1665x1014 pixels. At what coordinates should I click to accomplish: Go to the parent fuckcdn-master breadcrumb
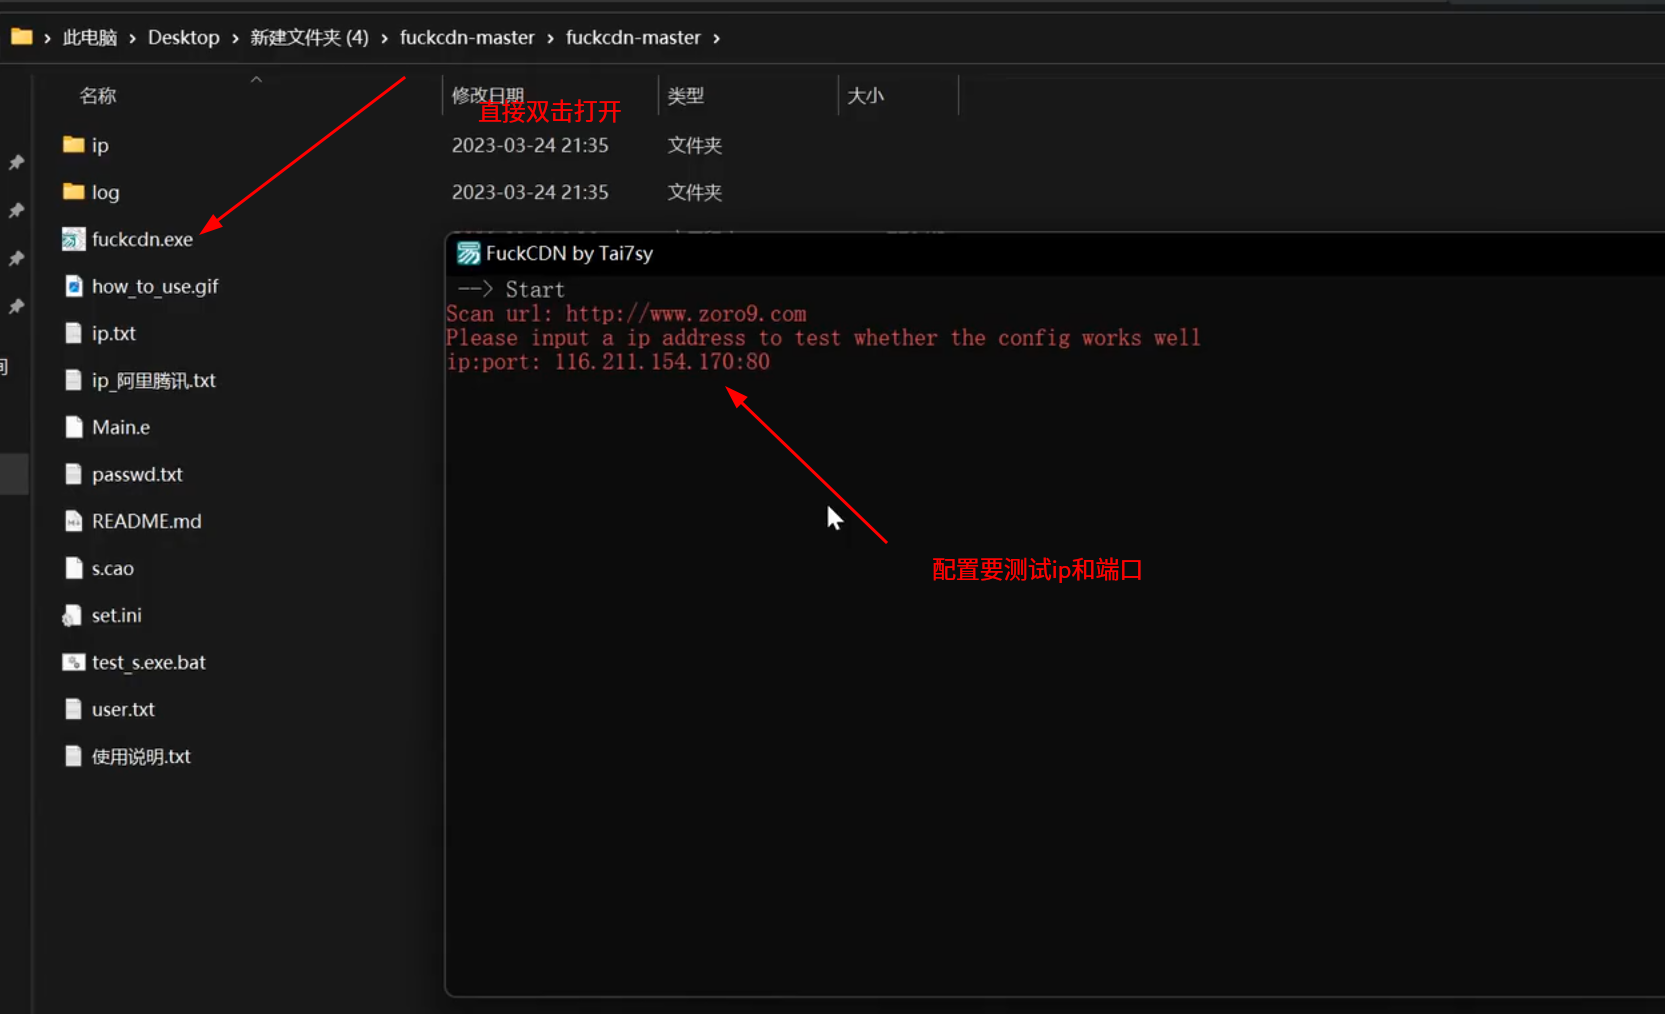coord(467,38)
